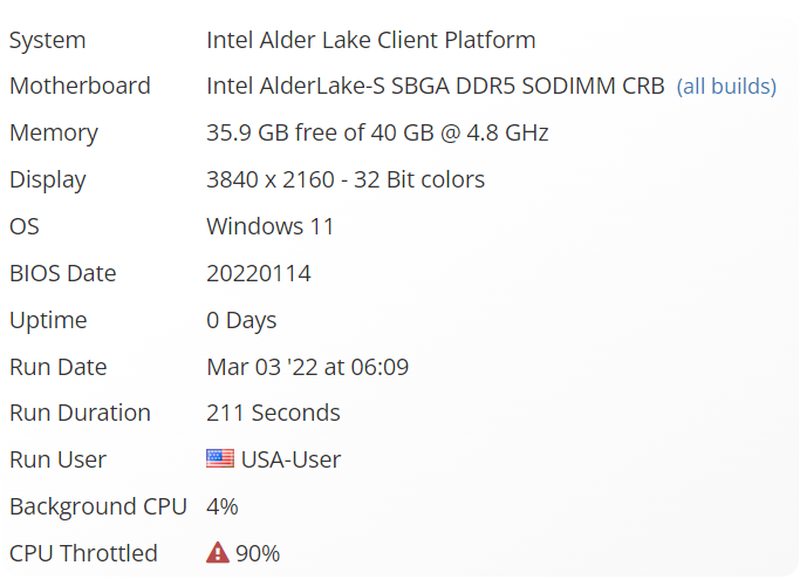Click the USA-User run user name

point(291,460)
